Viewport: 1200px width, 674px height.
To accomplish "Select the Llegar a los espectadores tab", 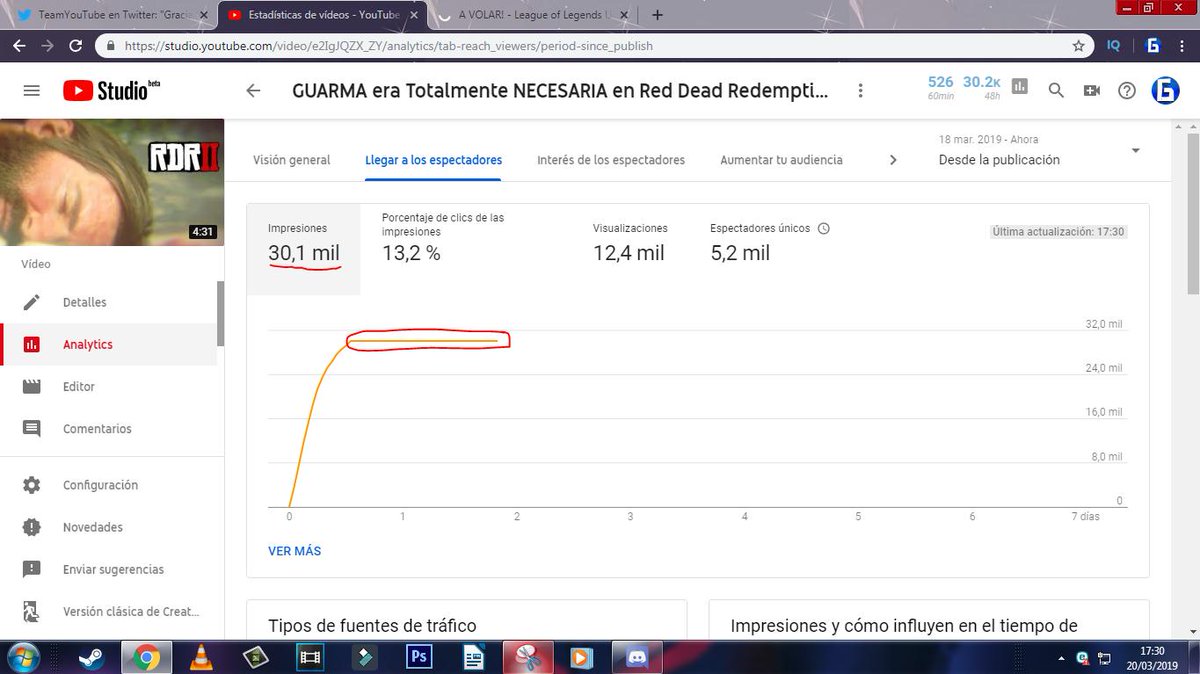I will (433, 160).
